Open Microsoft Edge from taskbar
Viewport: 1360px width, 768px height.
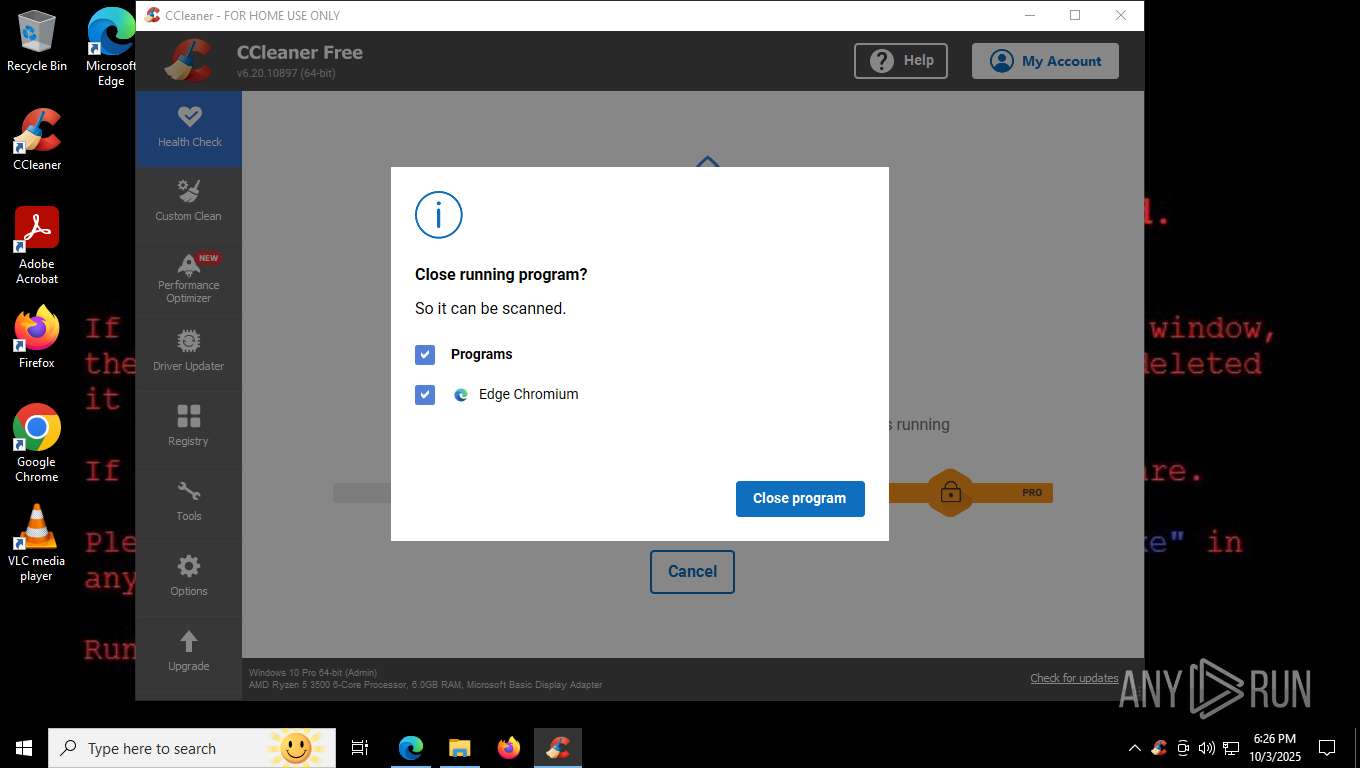pos(411,748)
